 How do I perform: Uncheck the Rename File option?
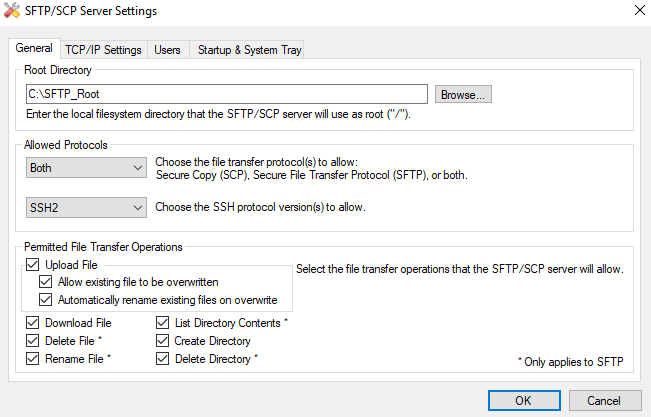(33, 359)
